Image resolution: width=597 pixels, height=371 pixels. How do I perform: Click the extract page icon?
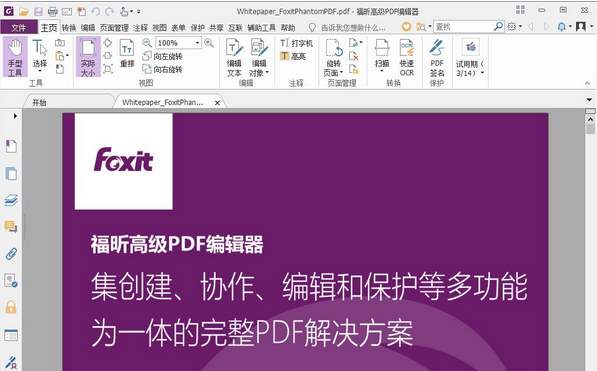click(x=354, y=69)
